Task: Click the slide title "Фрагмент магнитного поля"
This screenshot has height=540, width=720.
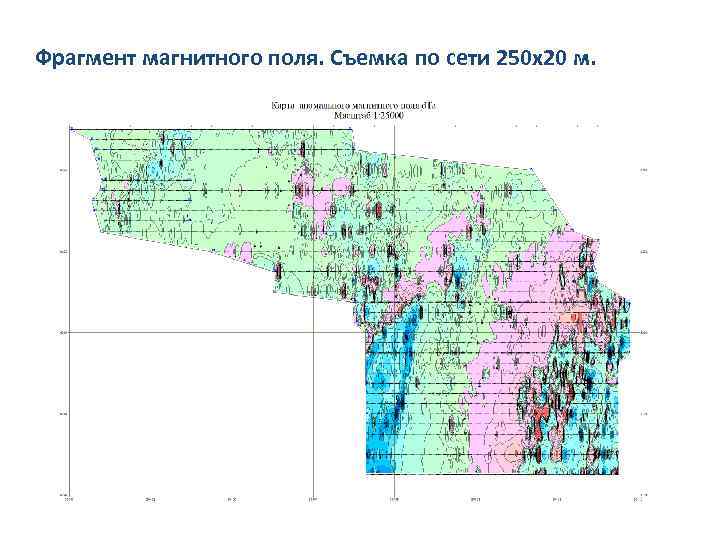Action: (176, 59)
